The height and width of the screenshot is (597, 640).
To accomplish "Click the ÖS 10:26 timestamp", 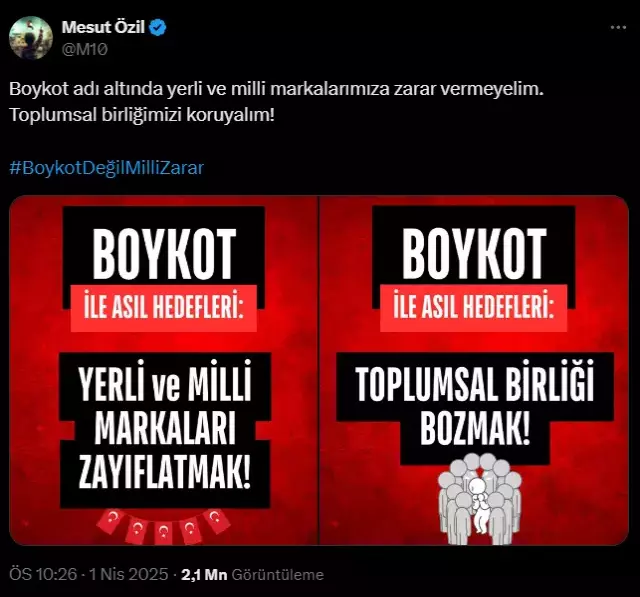I will pos(43,574).
